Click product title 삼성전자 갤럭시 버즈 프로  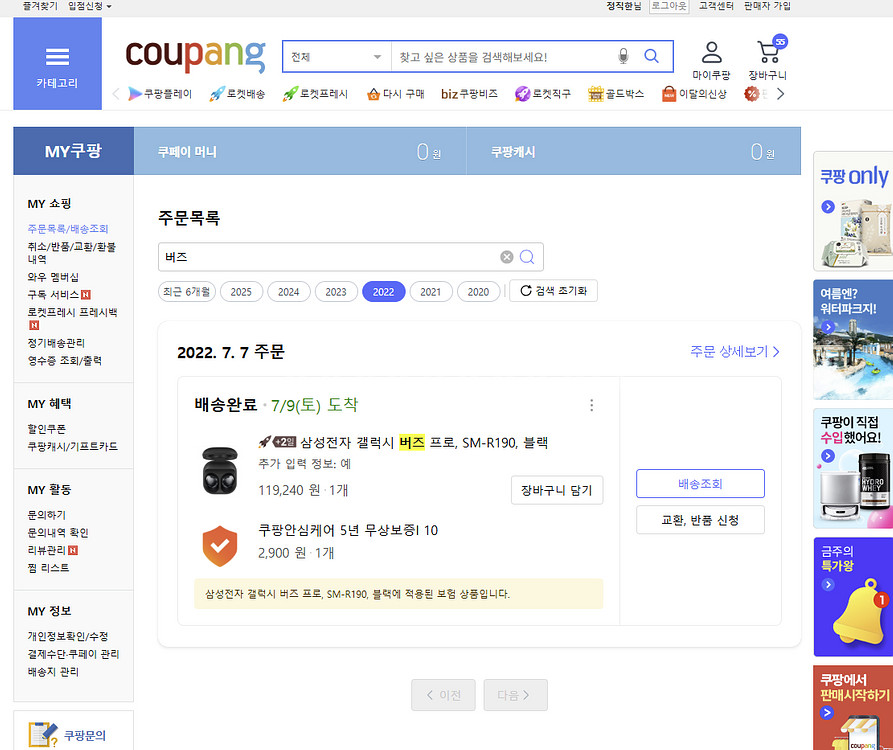424,443
